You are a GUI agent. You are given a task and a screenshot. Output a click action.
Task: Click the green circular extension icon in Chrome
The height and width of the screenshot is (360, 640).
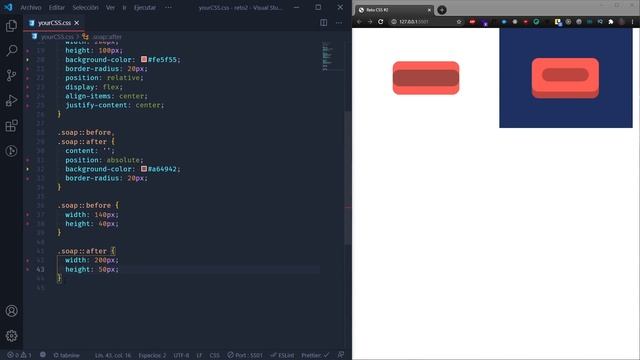click(536, 22)
